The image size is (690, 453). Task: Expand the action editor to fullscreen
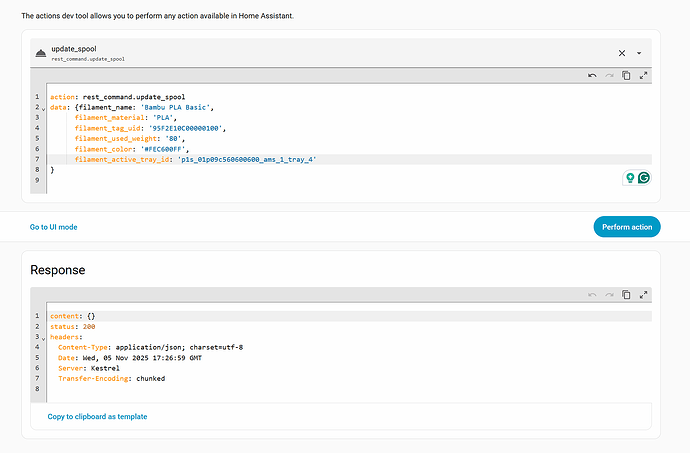pyautogui.click(x=643, y=75)
